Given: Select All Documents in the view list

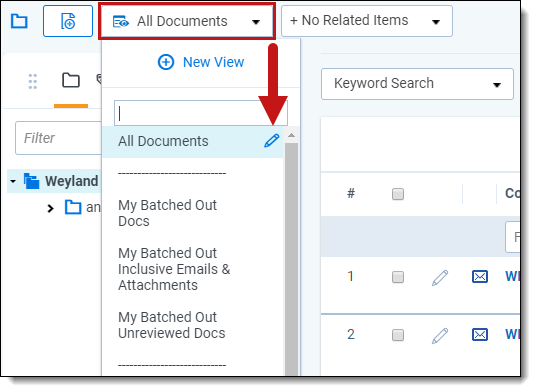Looking at the screenshot, I should (x=192, y=141).
